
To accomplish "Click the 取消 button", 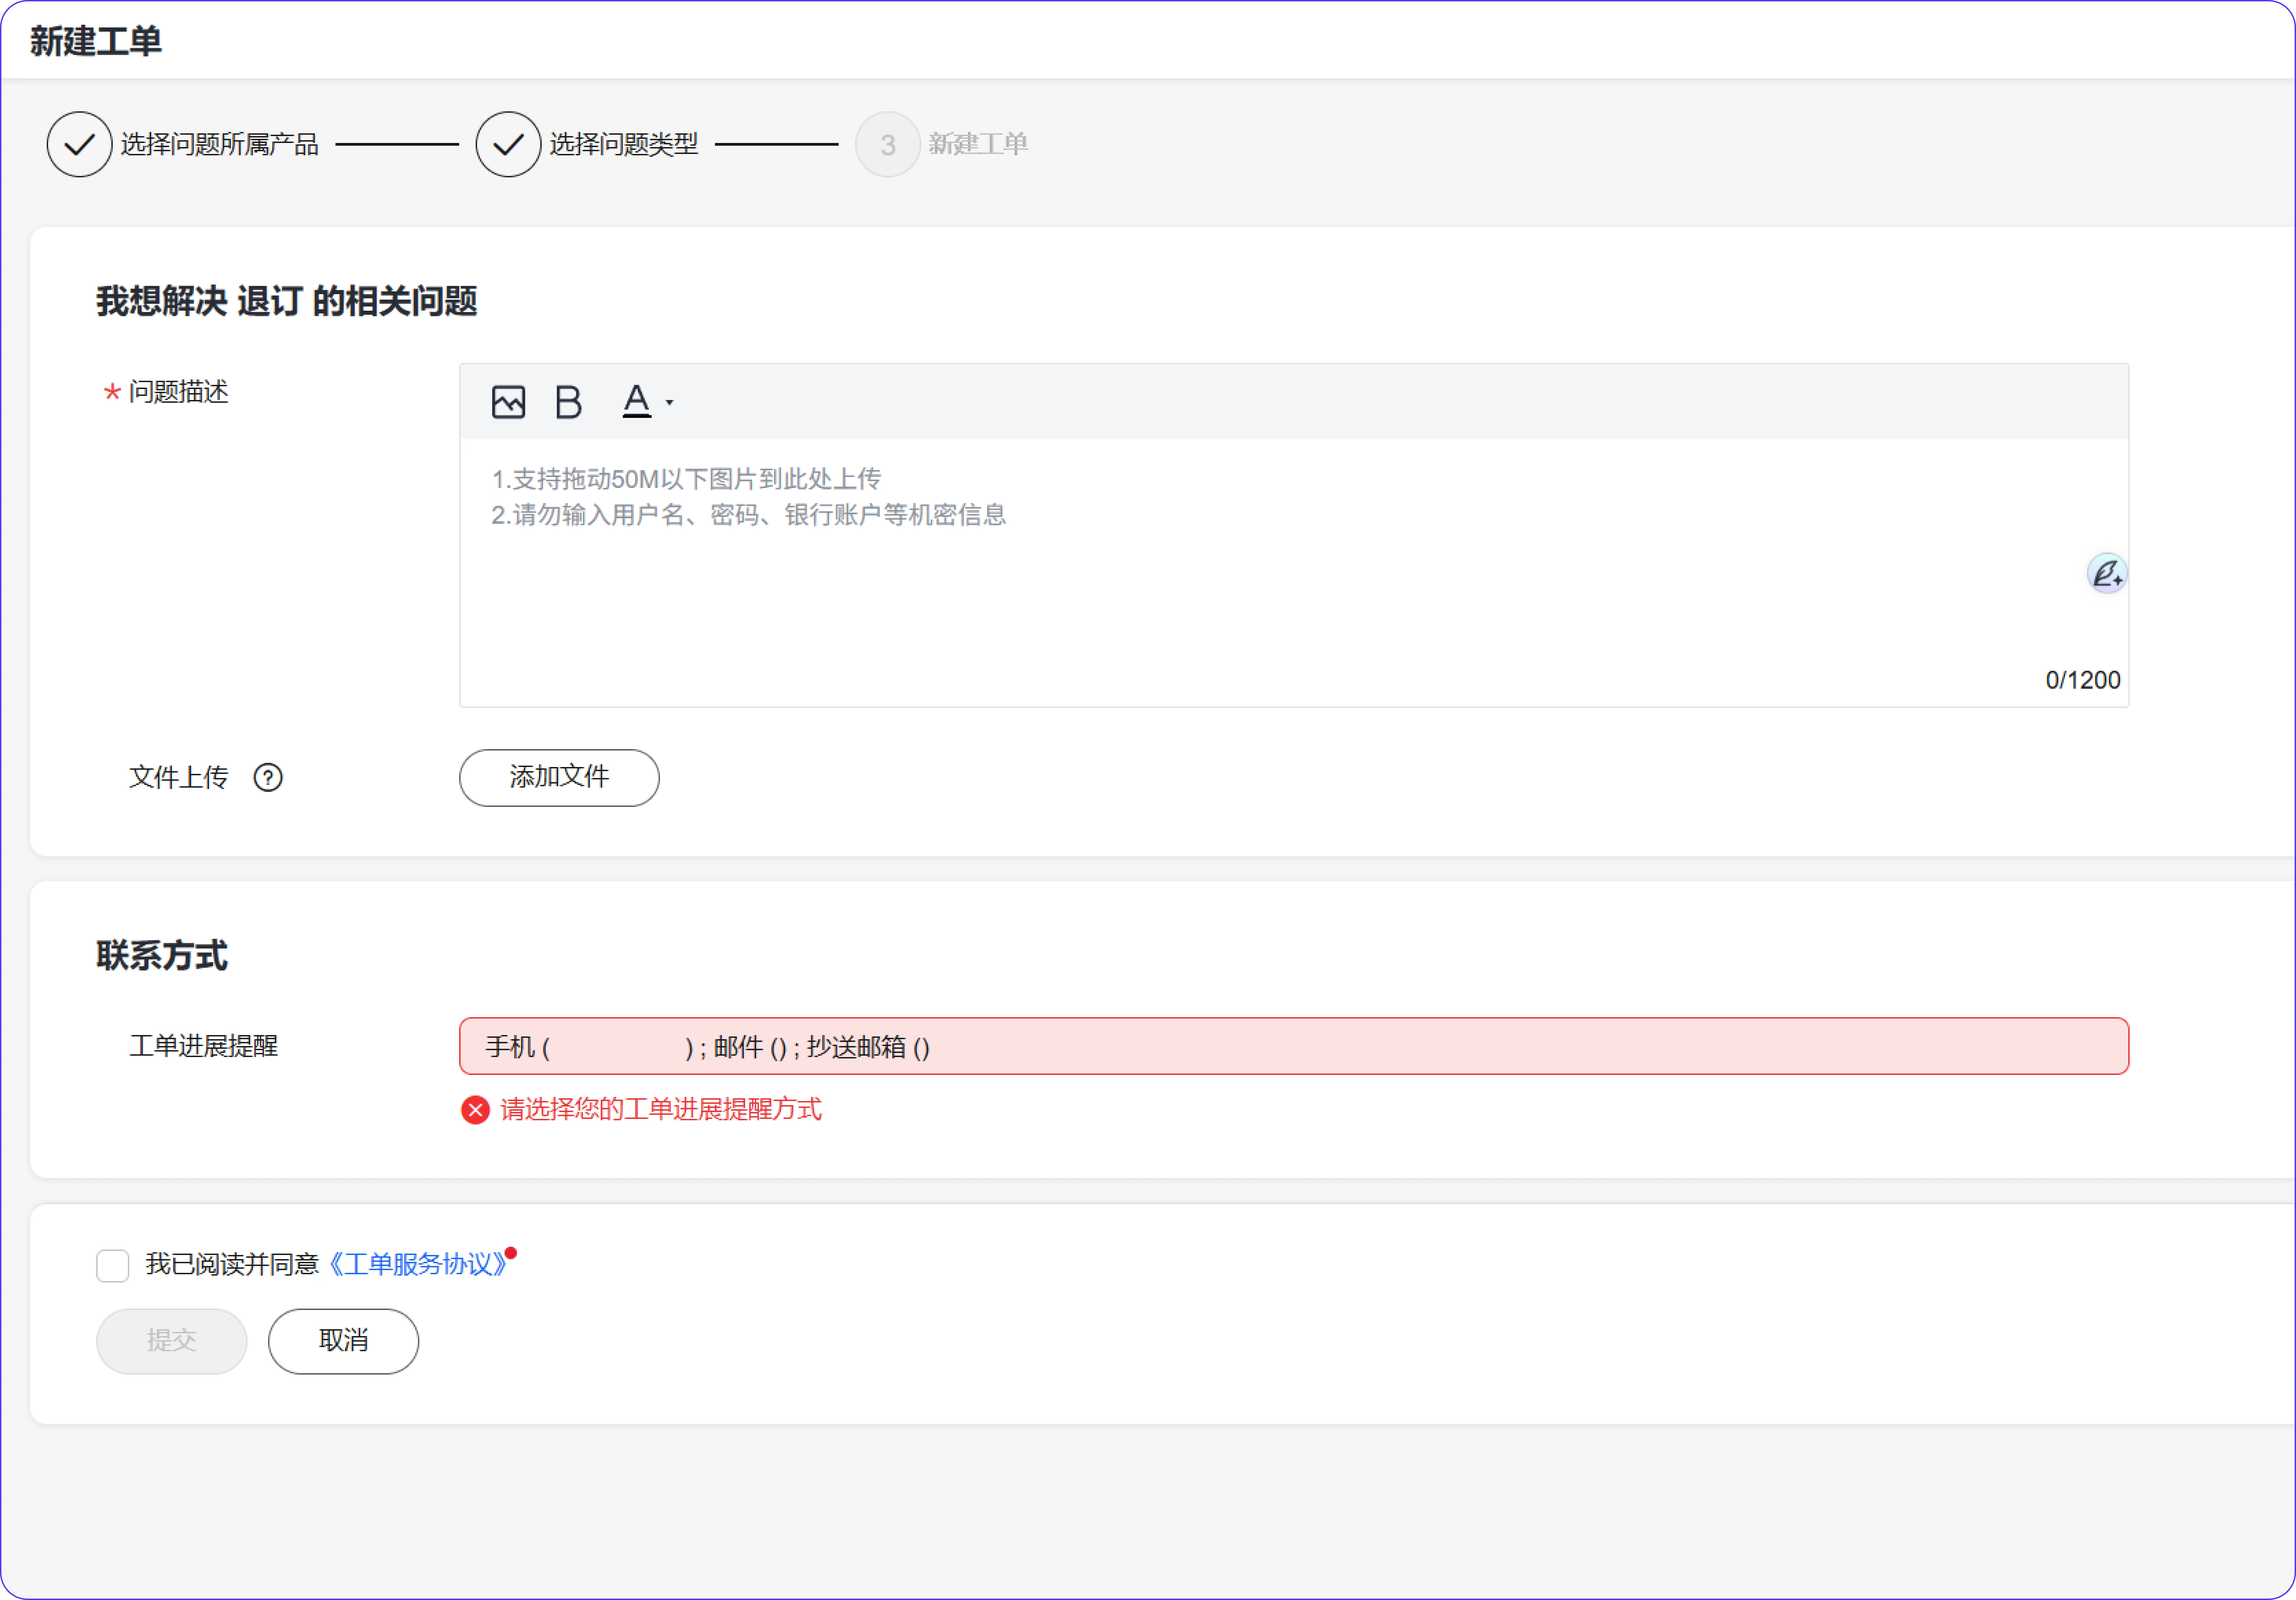I will click(x=343, y=1341).
